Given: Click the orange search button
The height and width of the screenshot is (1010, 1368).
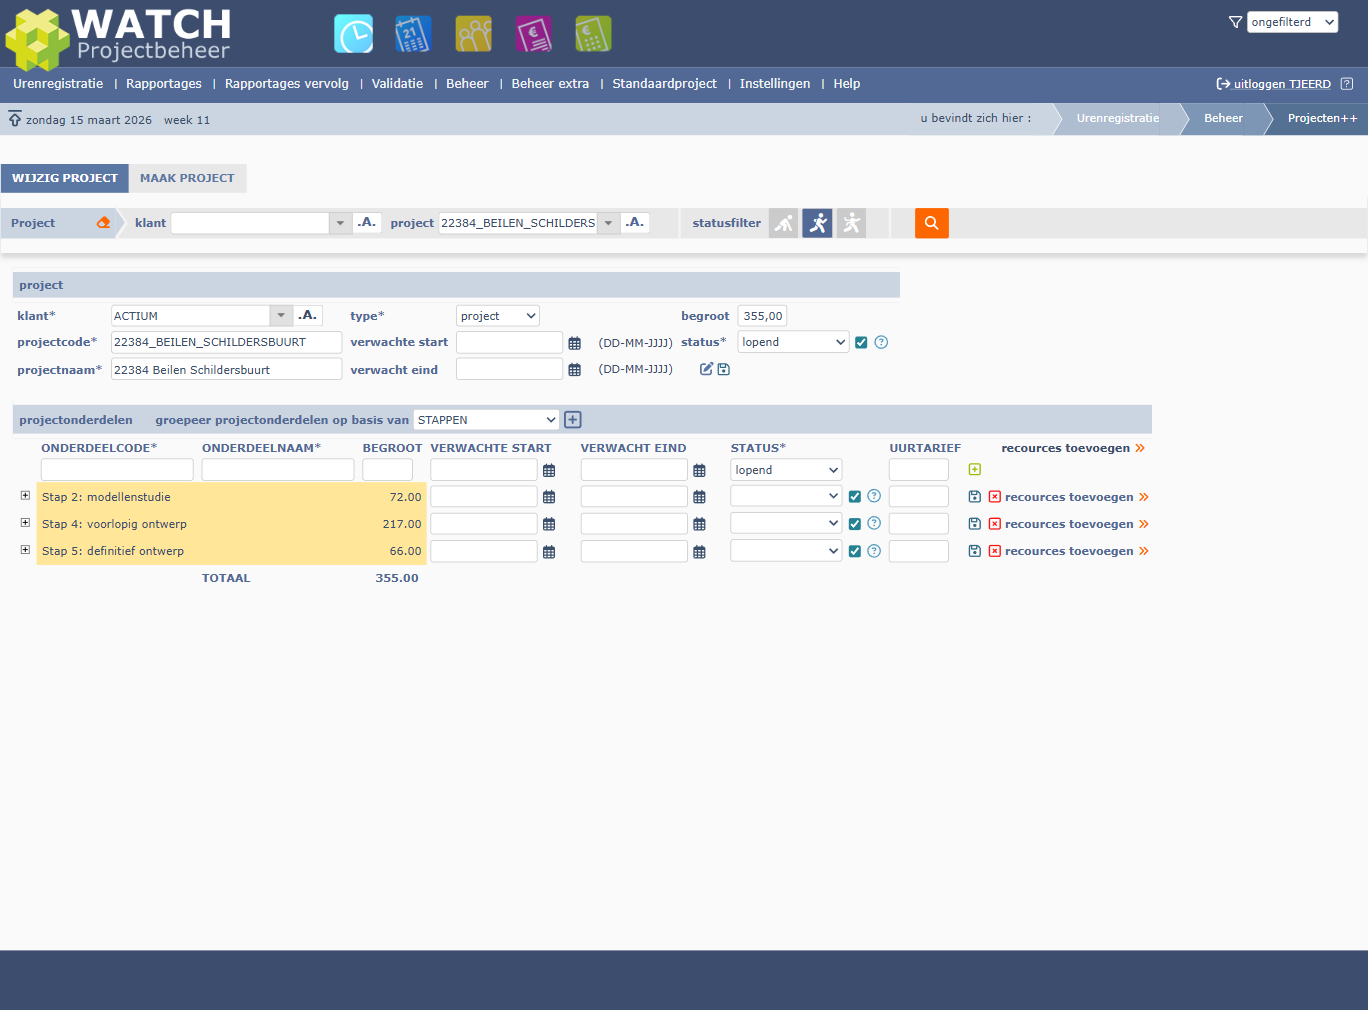Looking at the screenshot, I should click(931, 223).
